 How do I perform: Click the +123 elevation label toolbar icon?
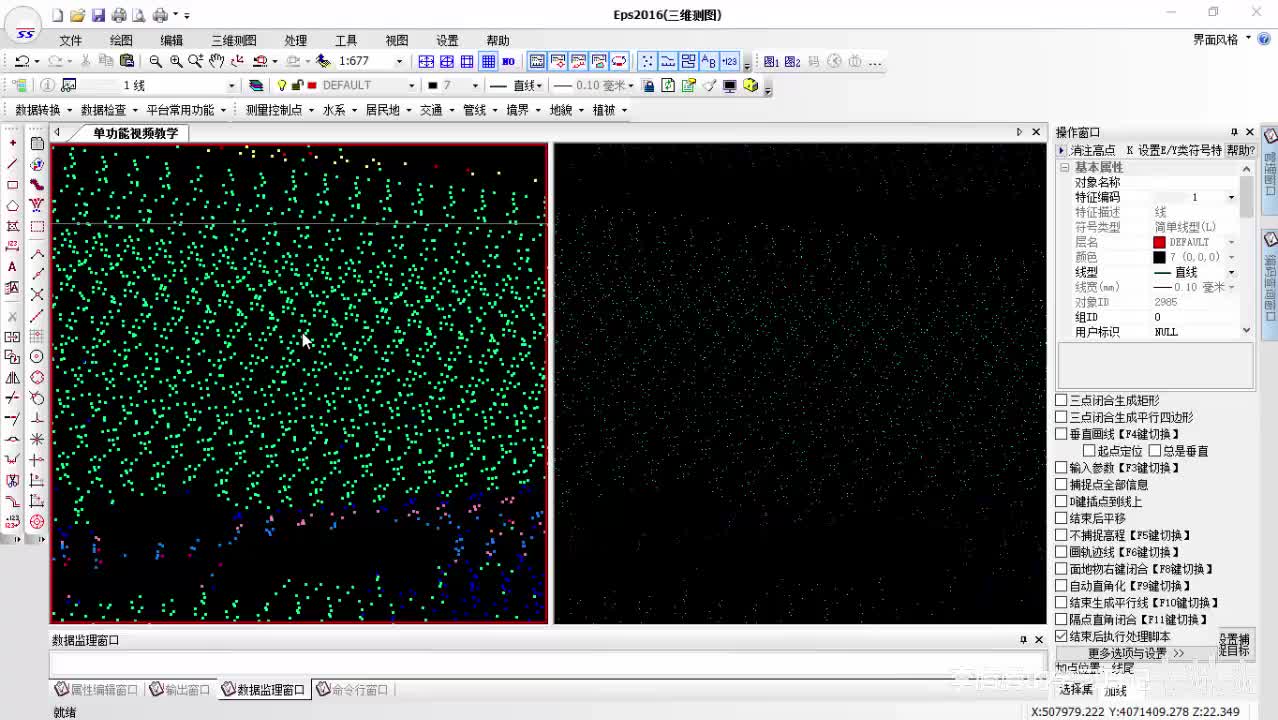tap(729, 62)
